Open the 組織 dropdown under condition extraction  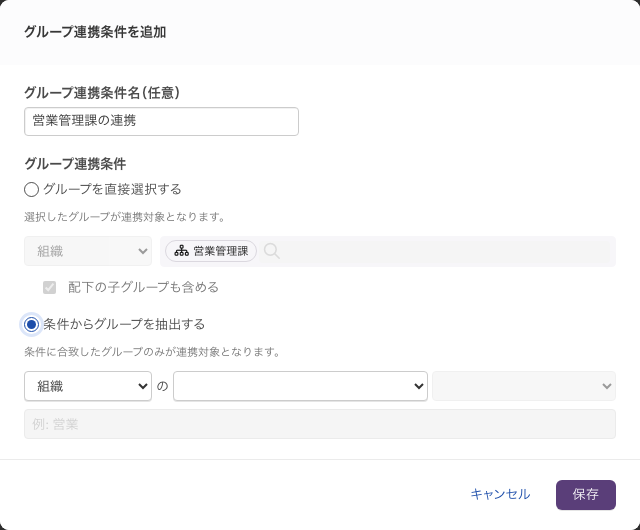(88, 386)
